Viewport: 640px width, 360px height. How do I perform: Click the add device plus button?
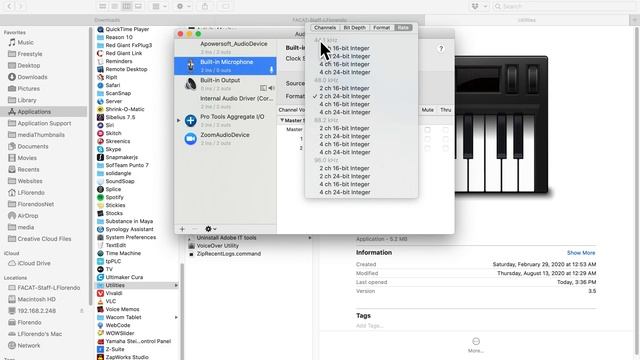click(182, 229)
